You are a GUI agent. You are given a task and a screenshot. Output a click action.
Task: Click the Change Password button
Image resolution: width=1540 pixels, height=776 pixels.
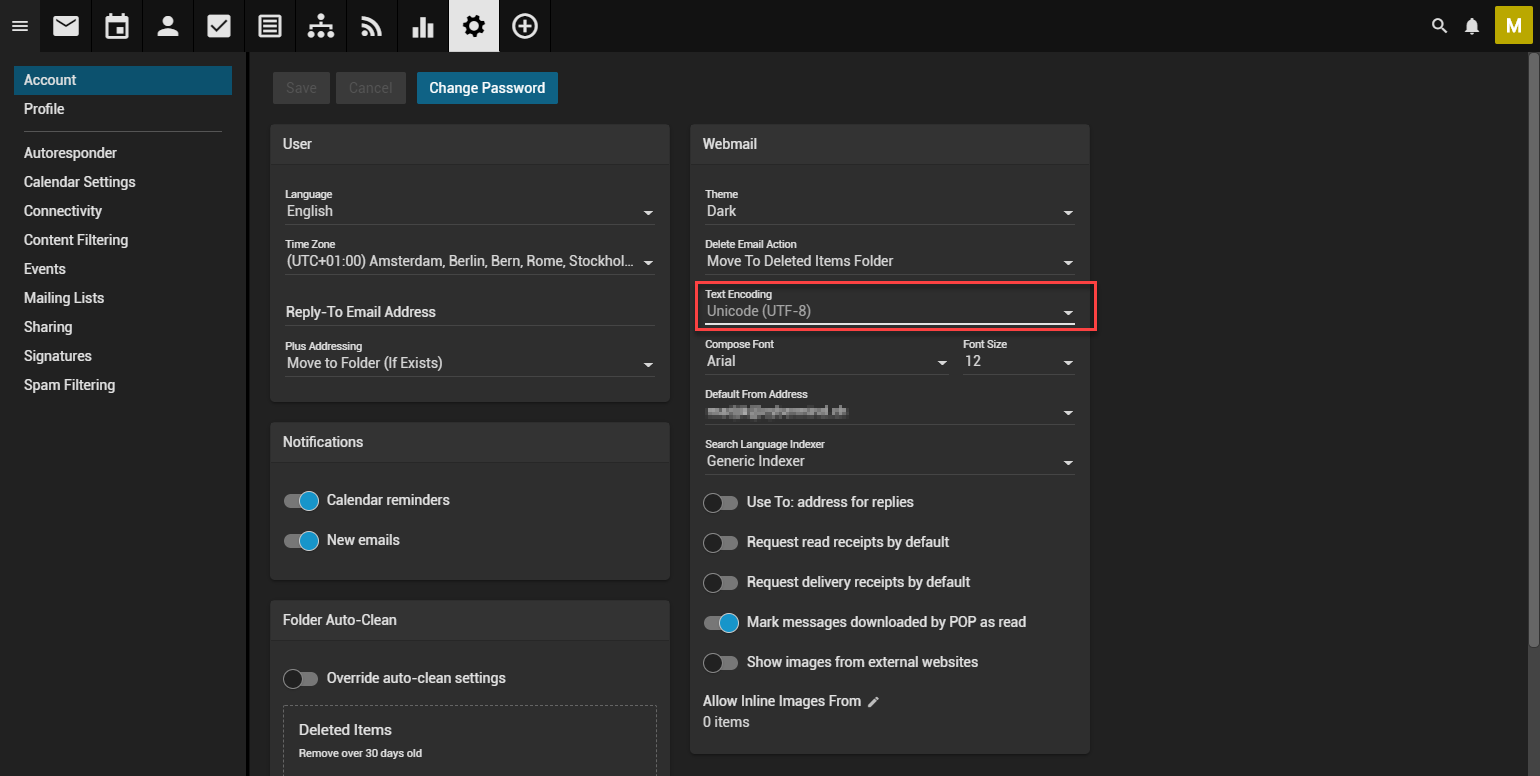point(487,88)
